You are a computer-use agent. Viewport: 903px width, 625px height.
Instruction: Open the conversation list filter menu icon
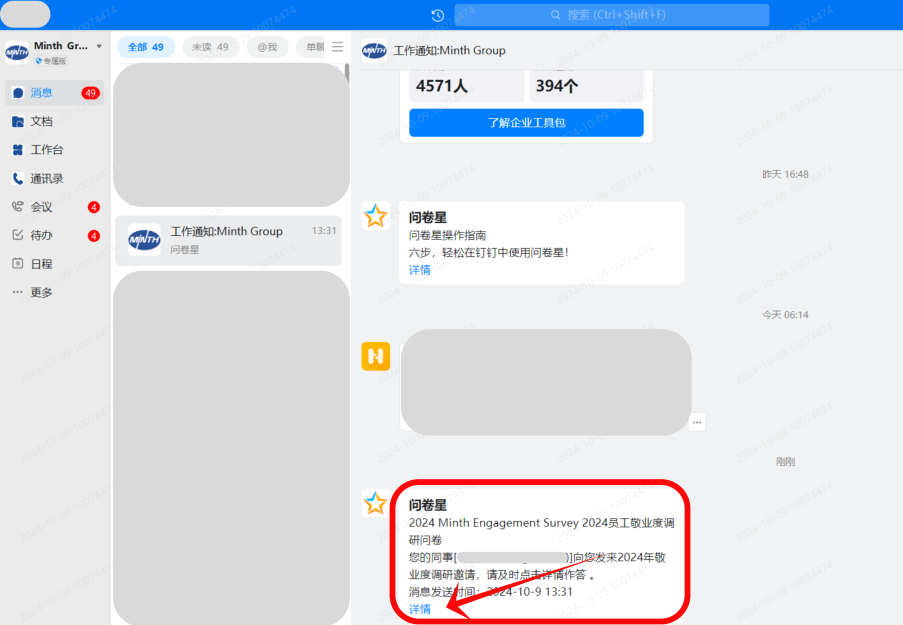click(x=337, y=47)
